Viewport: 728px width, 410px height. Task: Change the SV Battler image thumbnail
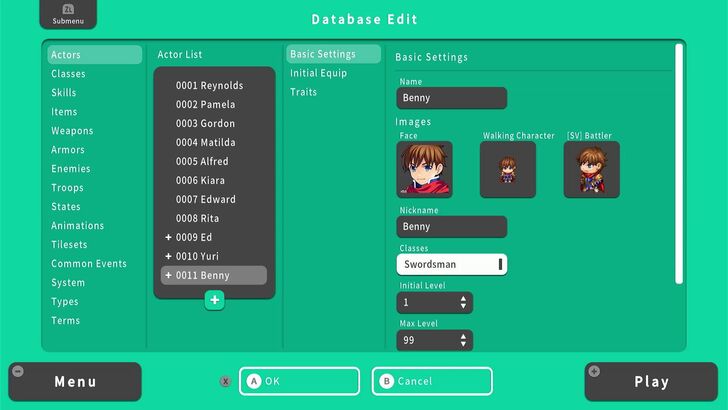coord(592,169)
